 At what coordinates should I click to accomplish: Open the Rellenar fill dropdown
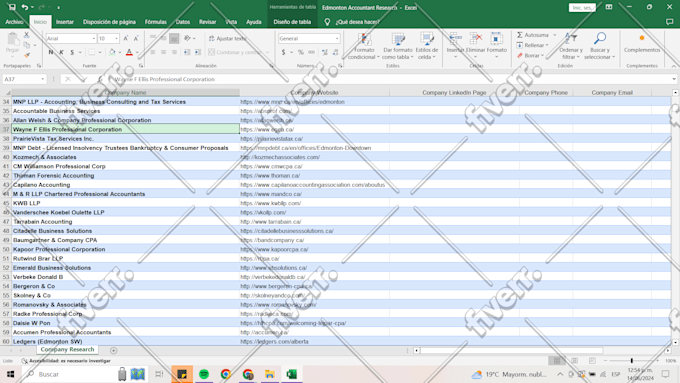533,45
